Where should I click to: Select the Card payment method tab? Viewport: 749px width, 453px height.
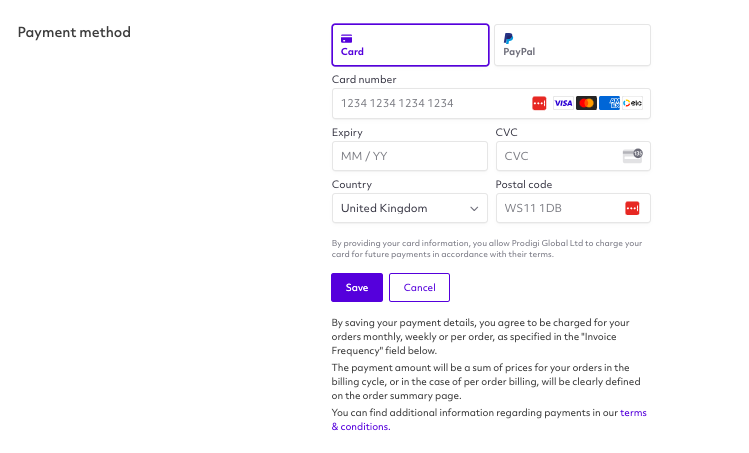point(410,45)
